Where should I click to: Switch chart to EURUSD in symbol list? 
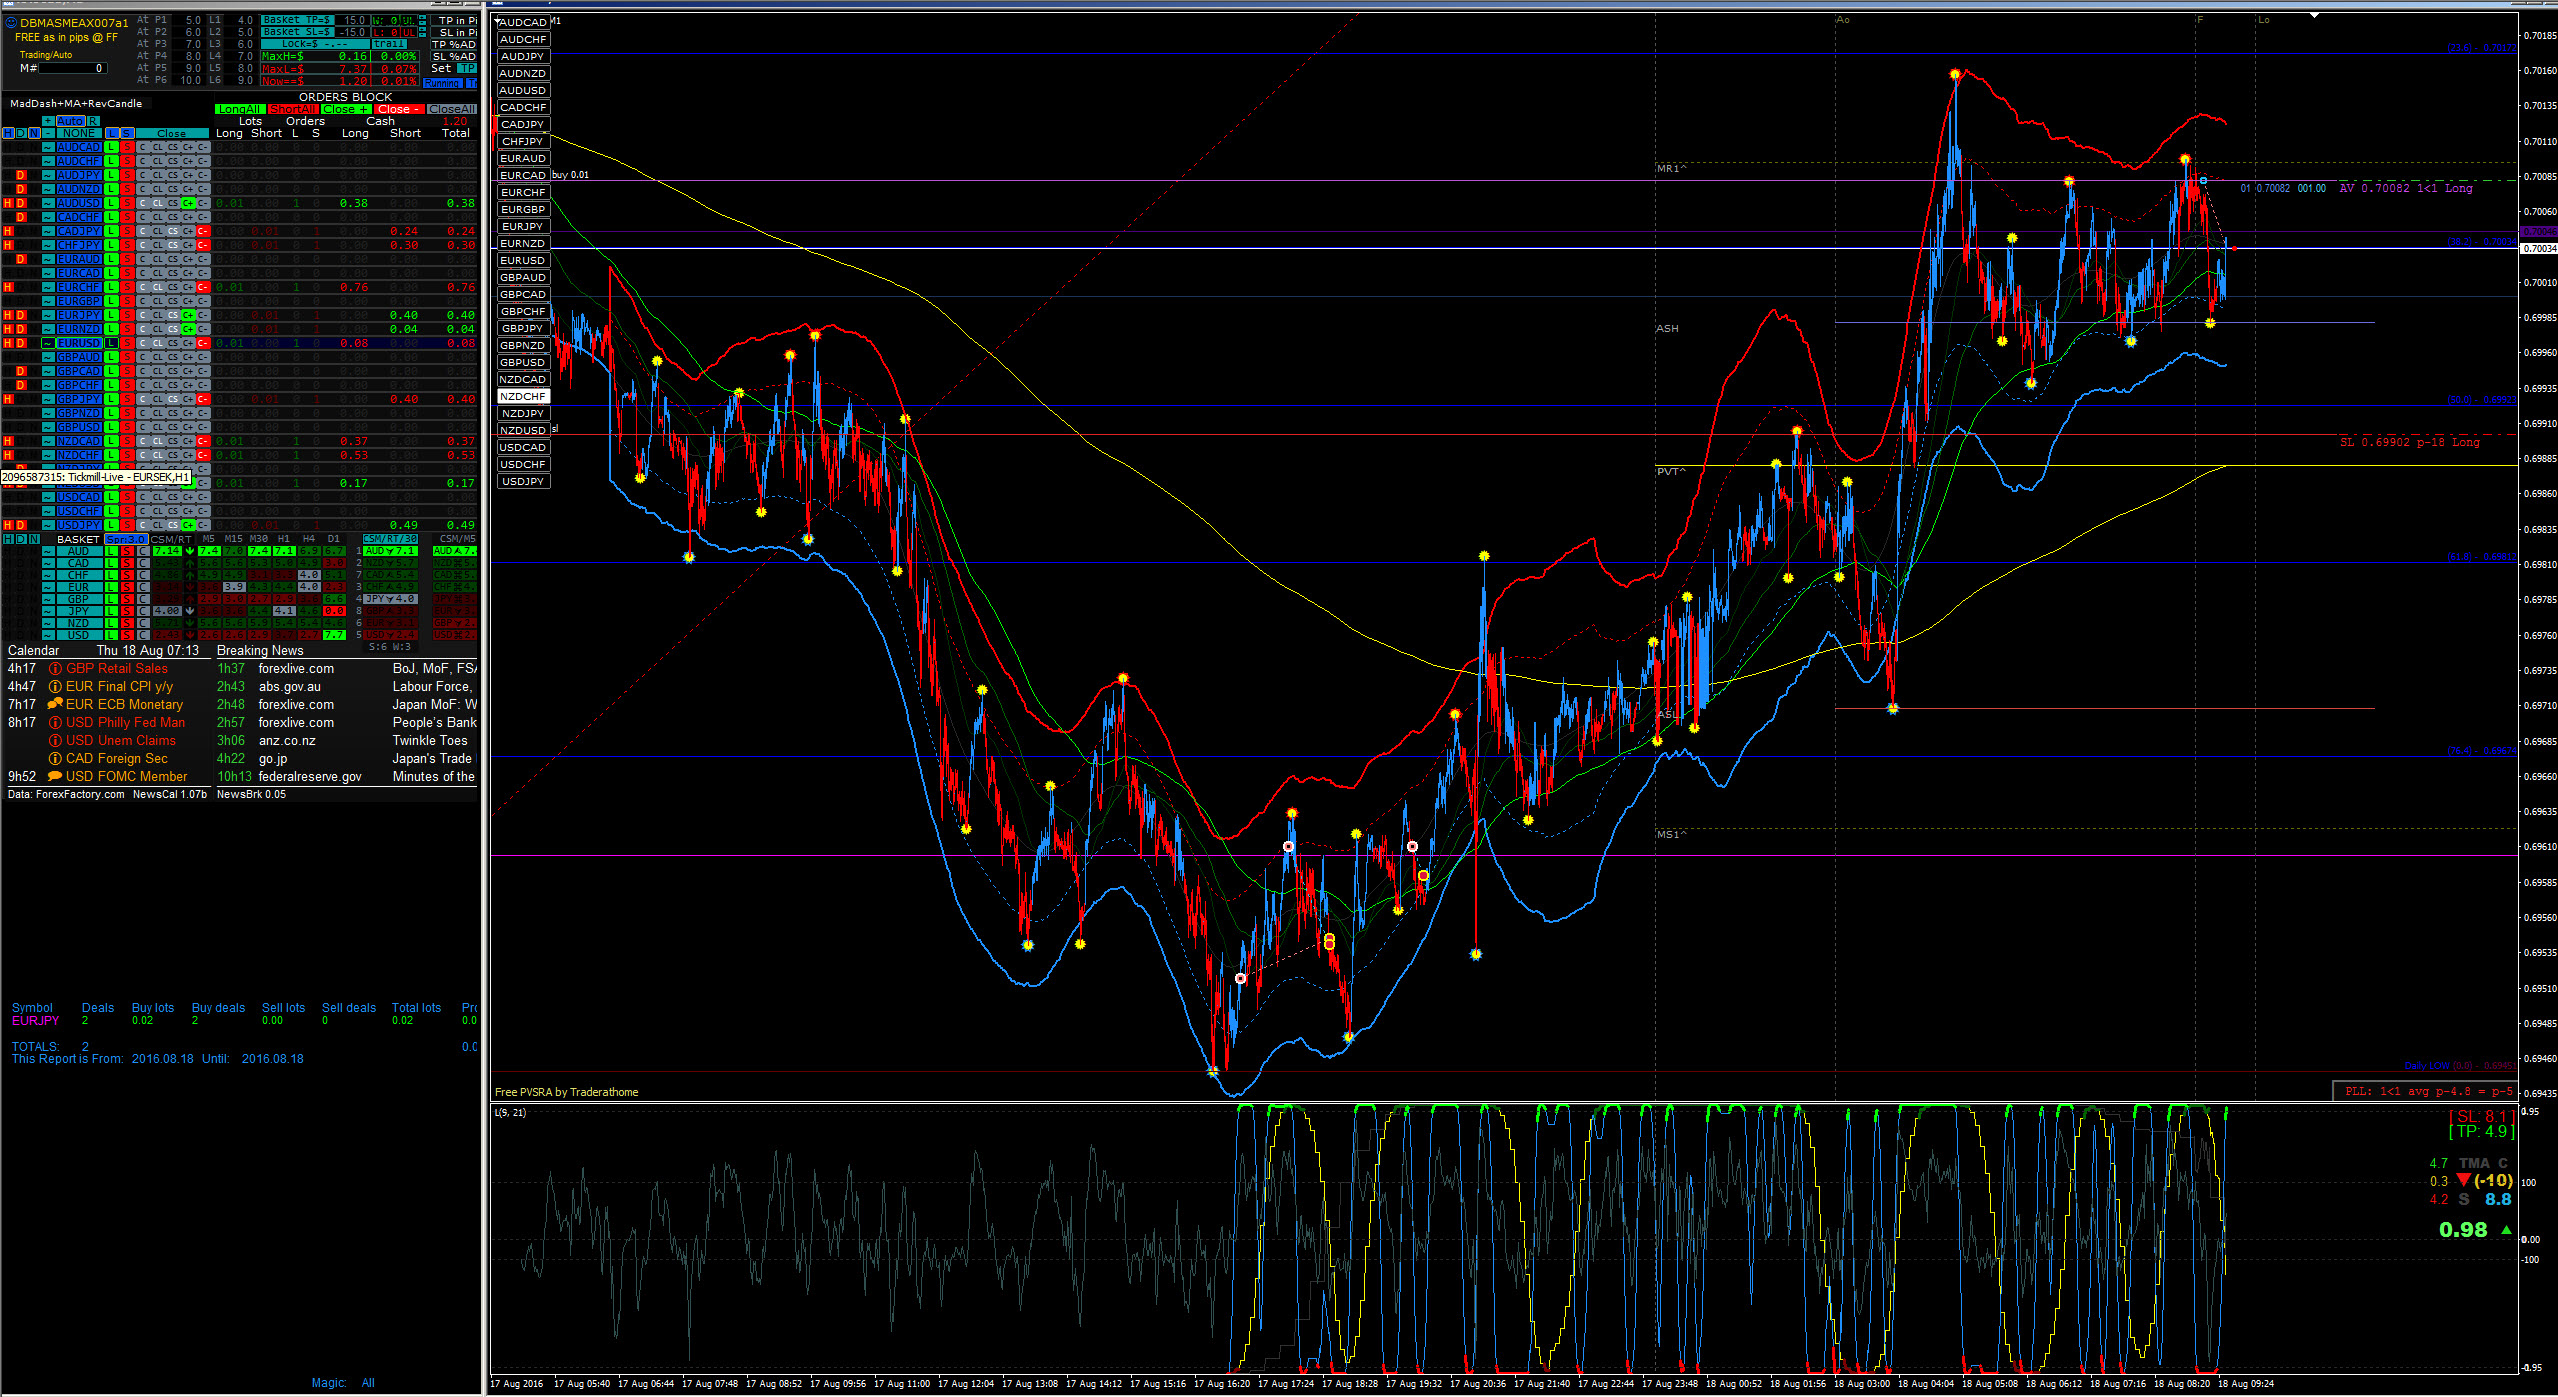[x=523, y=260]
